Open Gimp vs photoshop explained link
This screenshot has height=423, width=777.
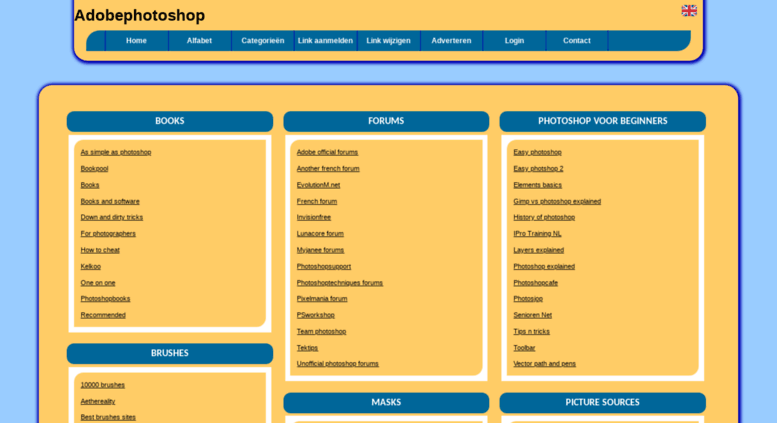point(557,202)
